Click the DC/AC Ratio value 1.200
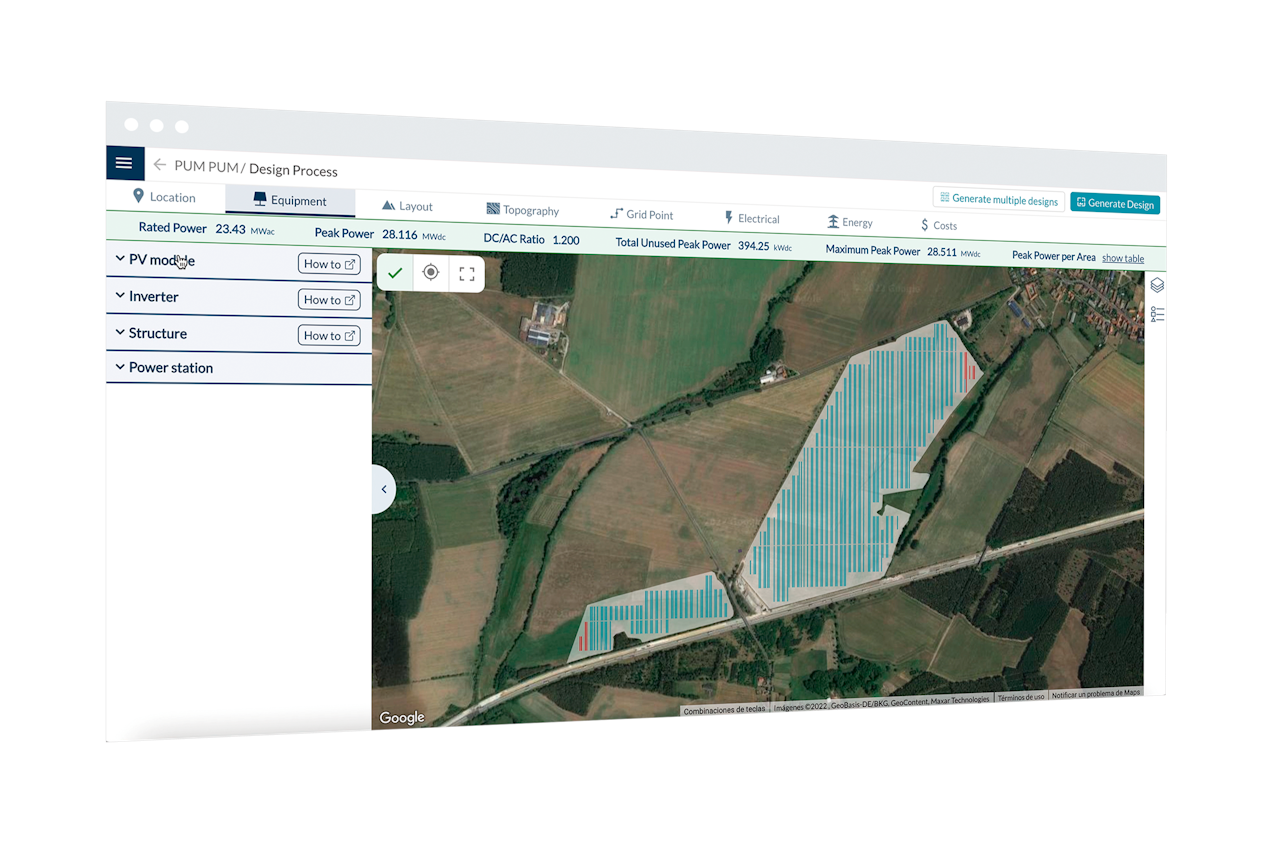Screen dimensions: 1275x865 pos(566,240)
